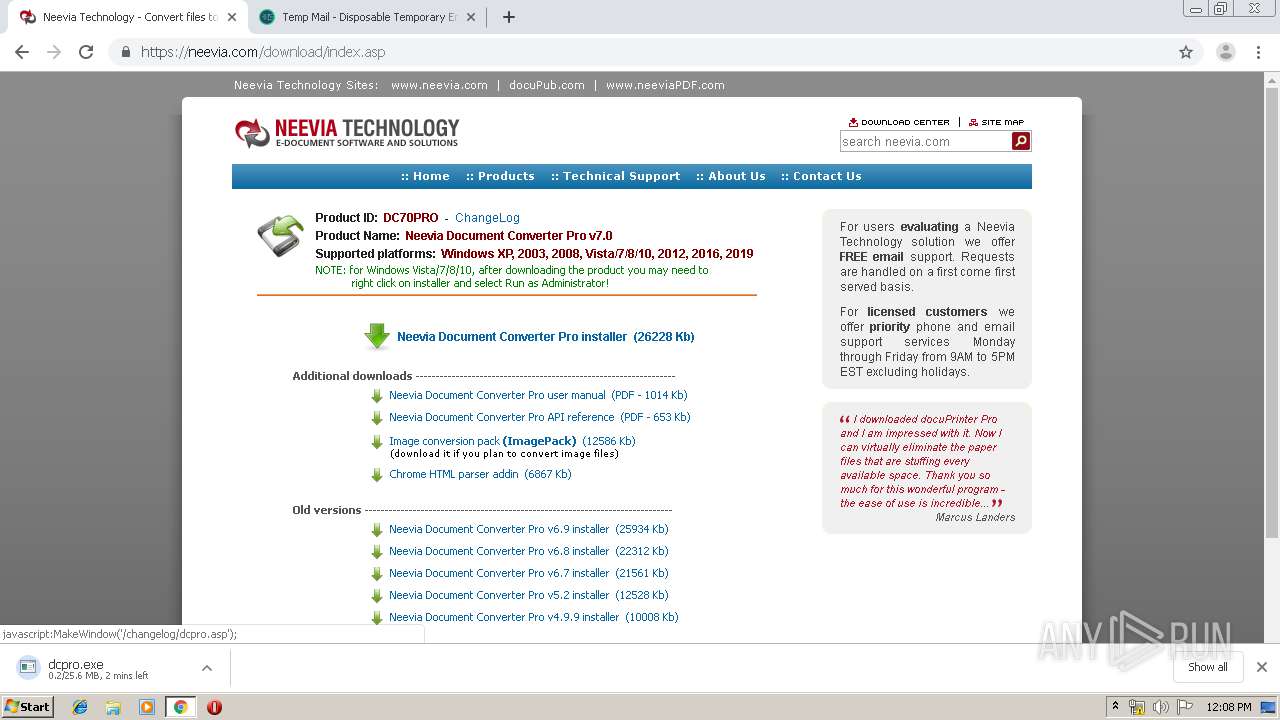Click the volume speaker tray icon
Viewport: 1280px width, 720px height.
pyautogui.click(x=1161, y=707)
